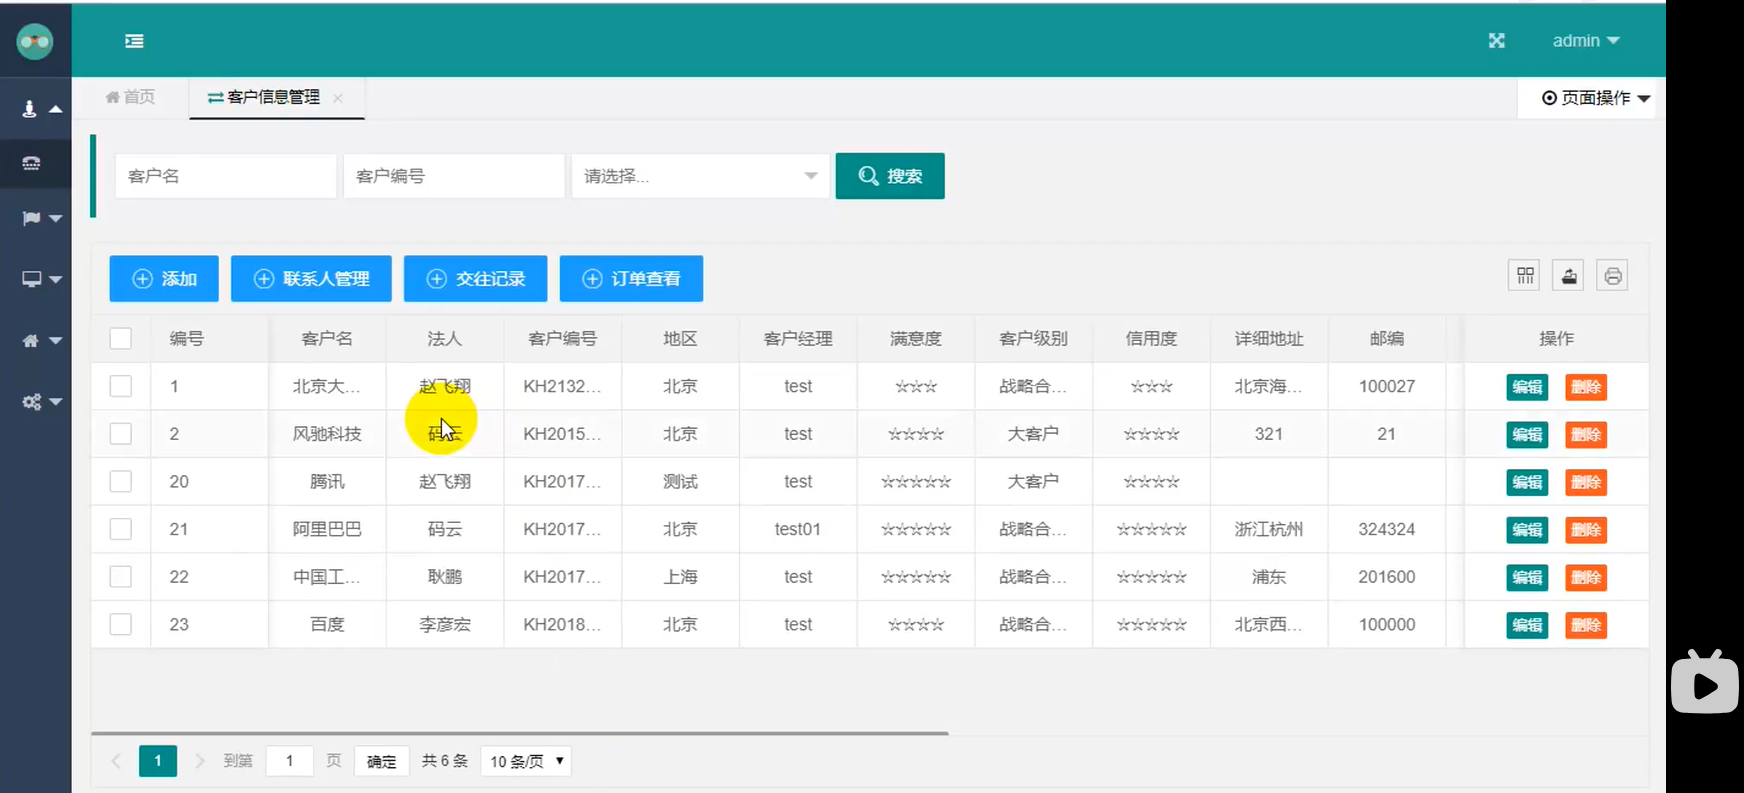Click the 浙江杭州 address cell
The width and height of the screenshot is (1744, 793).
1268,530
